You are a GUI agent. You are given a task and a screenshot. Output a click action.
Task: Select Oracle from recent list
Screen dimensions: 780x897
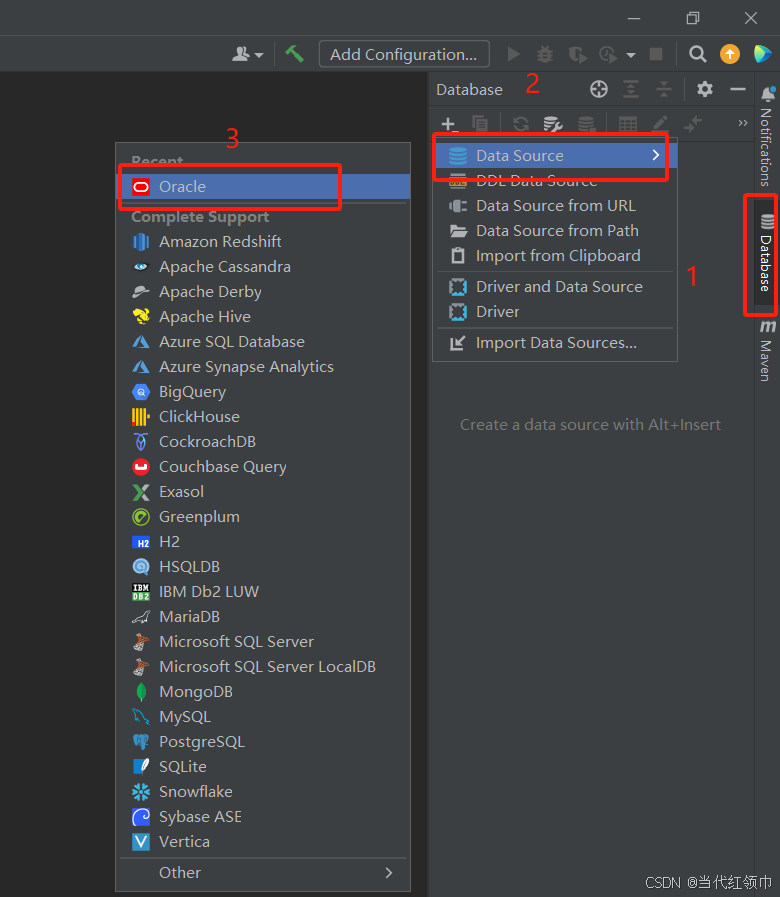pyautogui.click(x=265, y=186)
